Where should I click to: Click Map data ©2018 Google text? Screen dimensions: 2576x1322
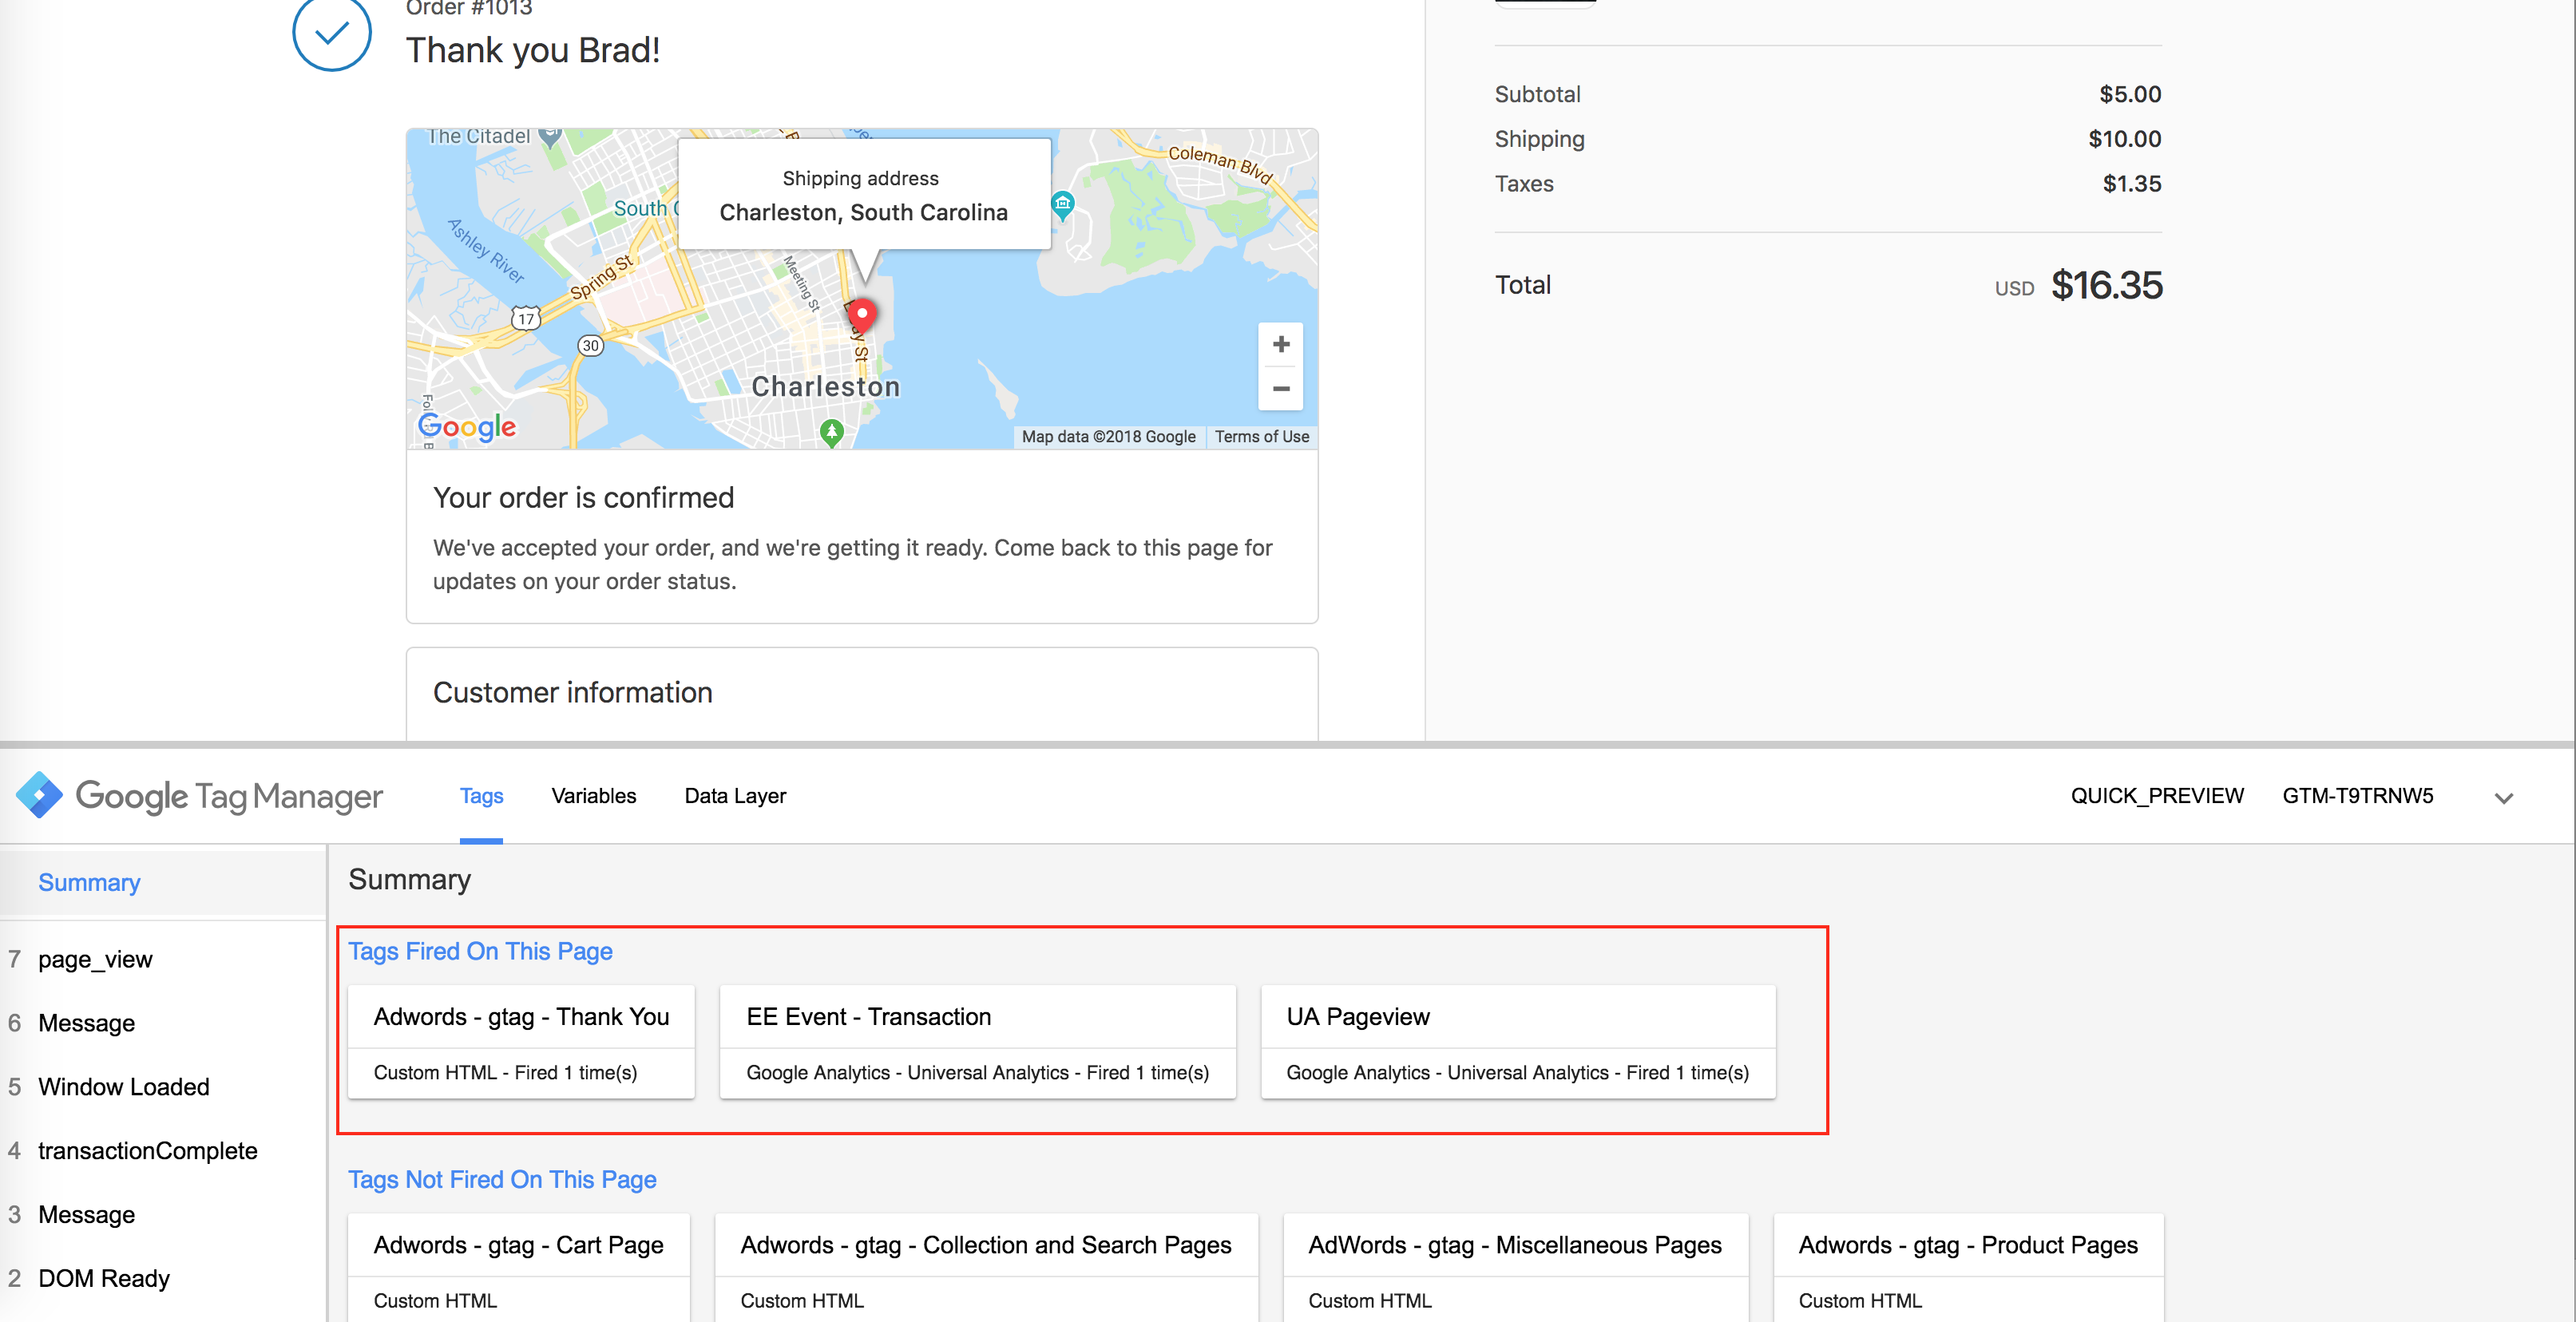[x=1108, y=437]
